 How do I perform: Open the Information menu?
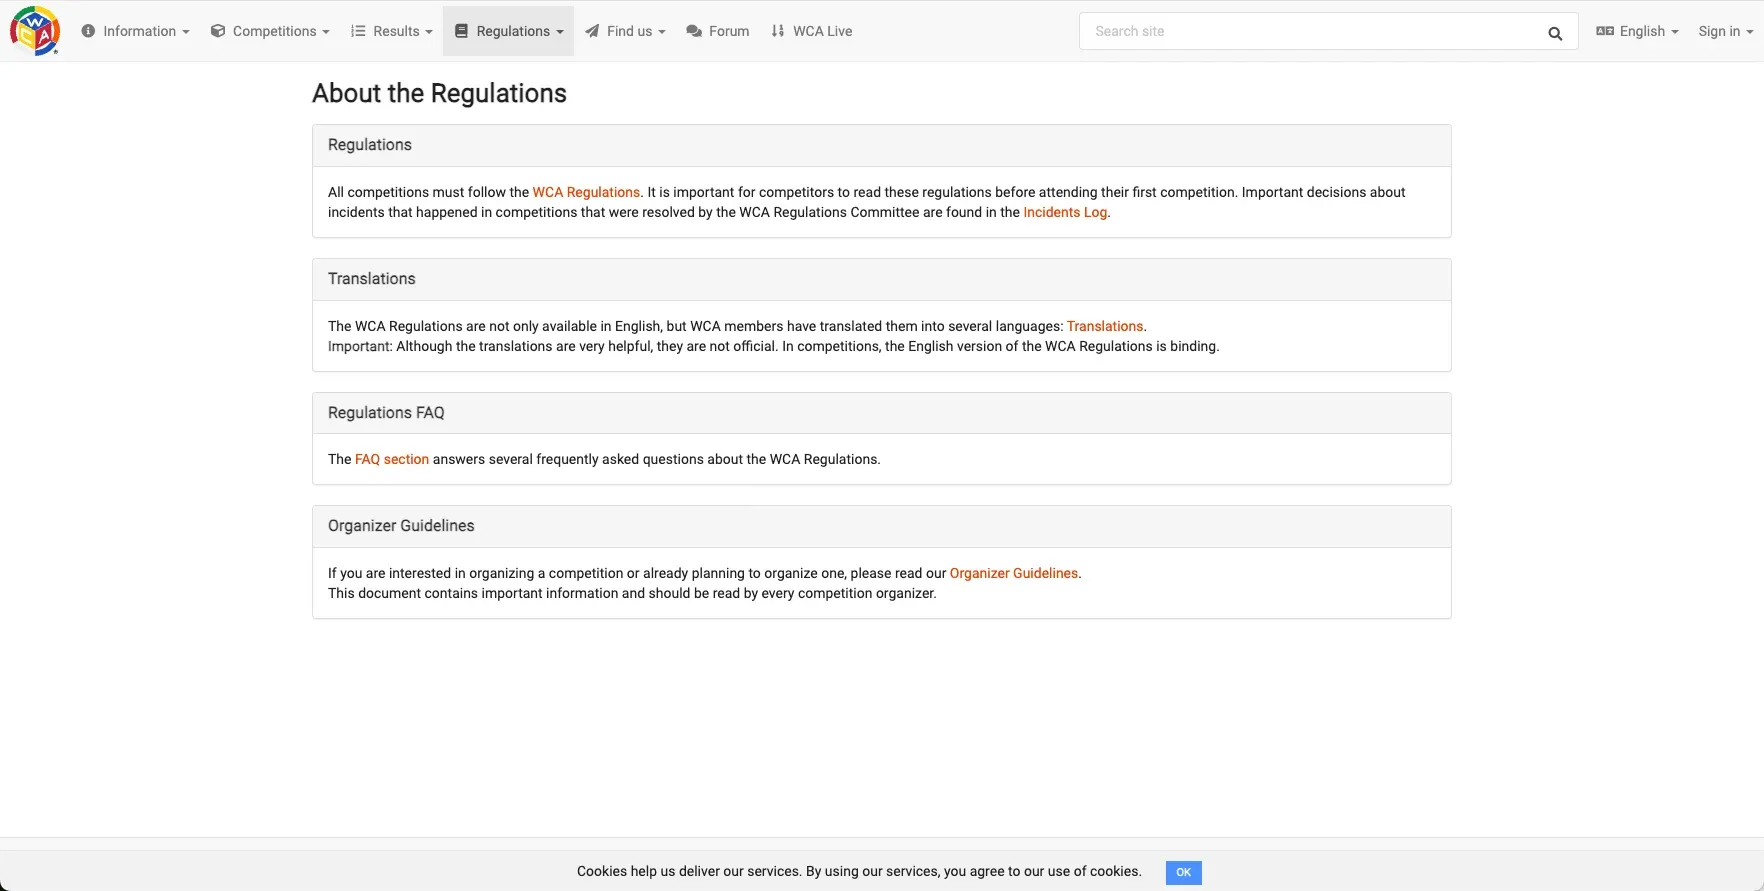coord(135,31)
